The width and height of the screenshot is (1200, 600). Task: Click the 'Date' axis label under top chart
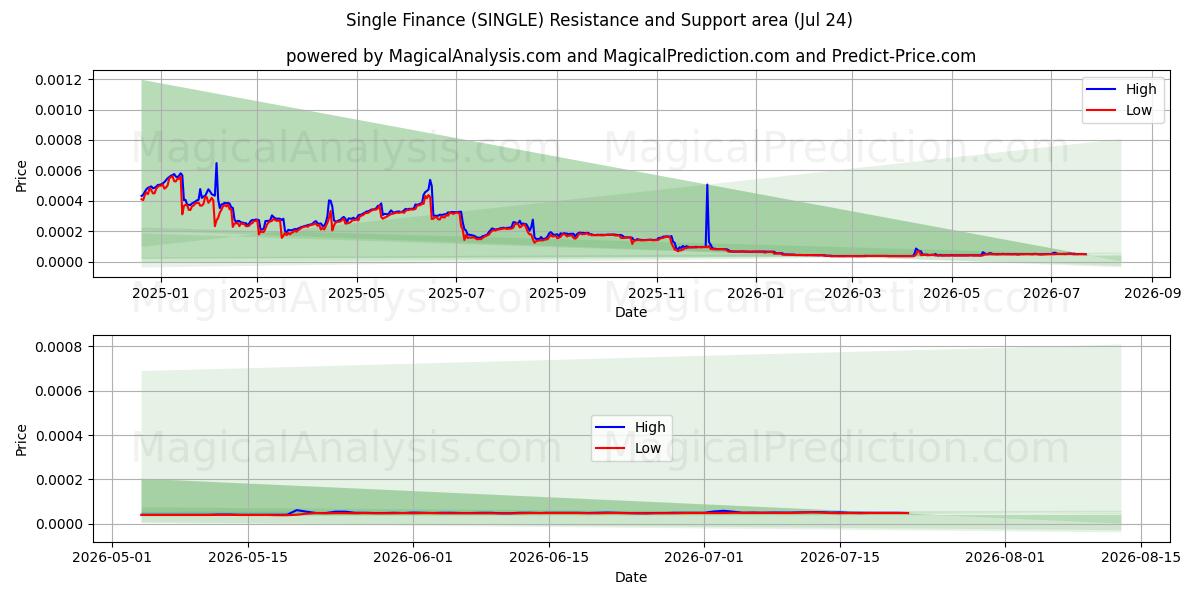click(x=631, y=312)
